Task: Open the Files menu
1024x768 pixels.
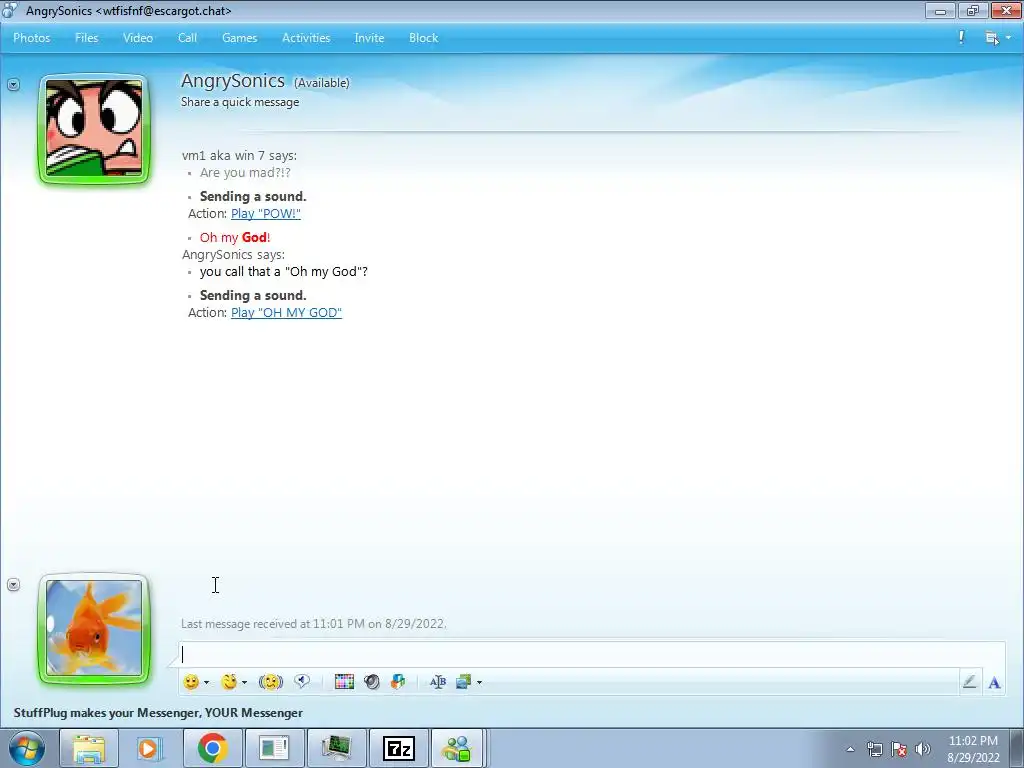Action: point(86,38)
